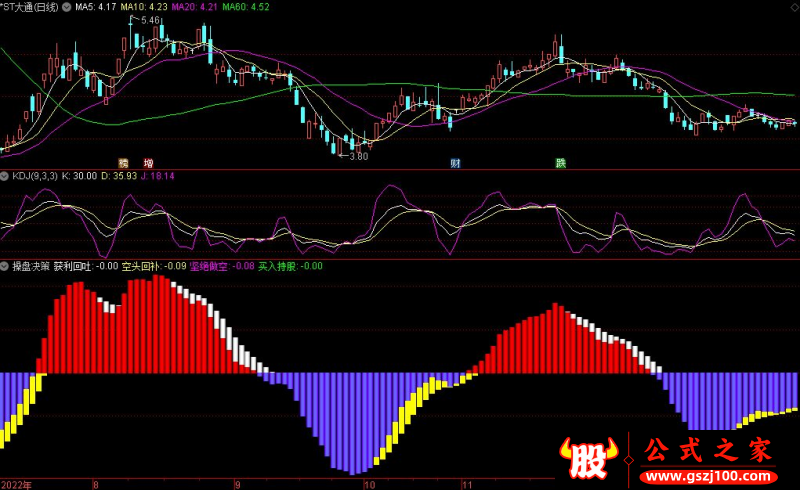Click the 获利回吐: -0.00 label

tap(86, 266)
